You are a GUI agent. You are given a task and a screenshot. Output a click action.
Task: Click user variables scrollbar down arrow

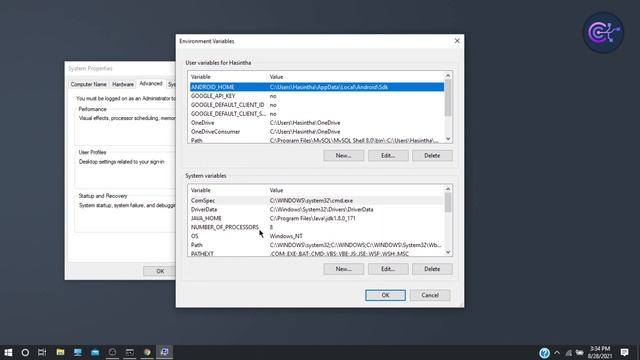click(x=448, y=139)
